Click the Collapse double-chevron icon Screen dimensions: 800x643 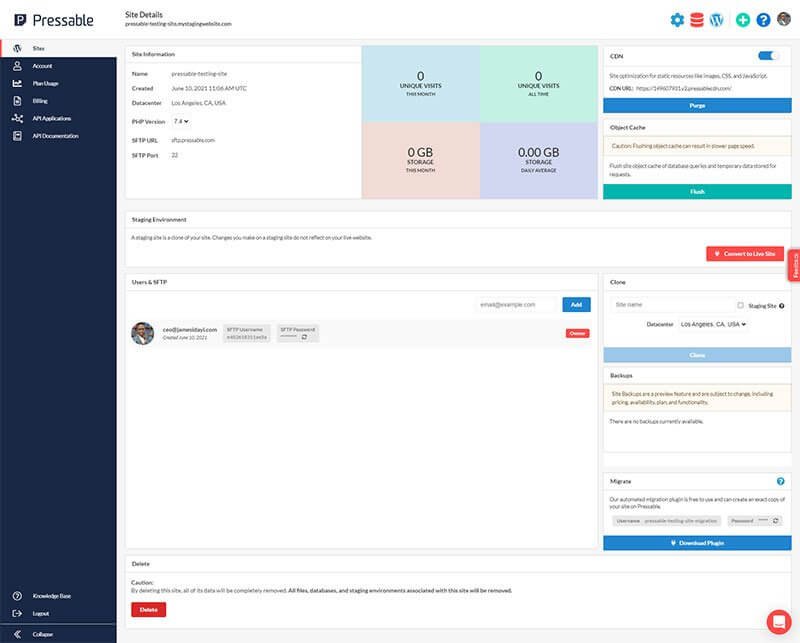pos(17,634)
